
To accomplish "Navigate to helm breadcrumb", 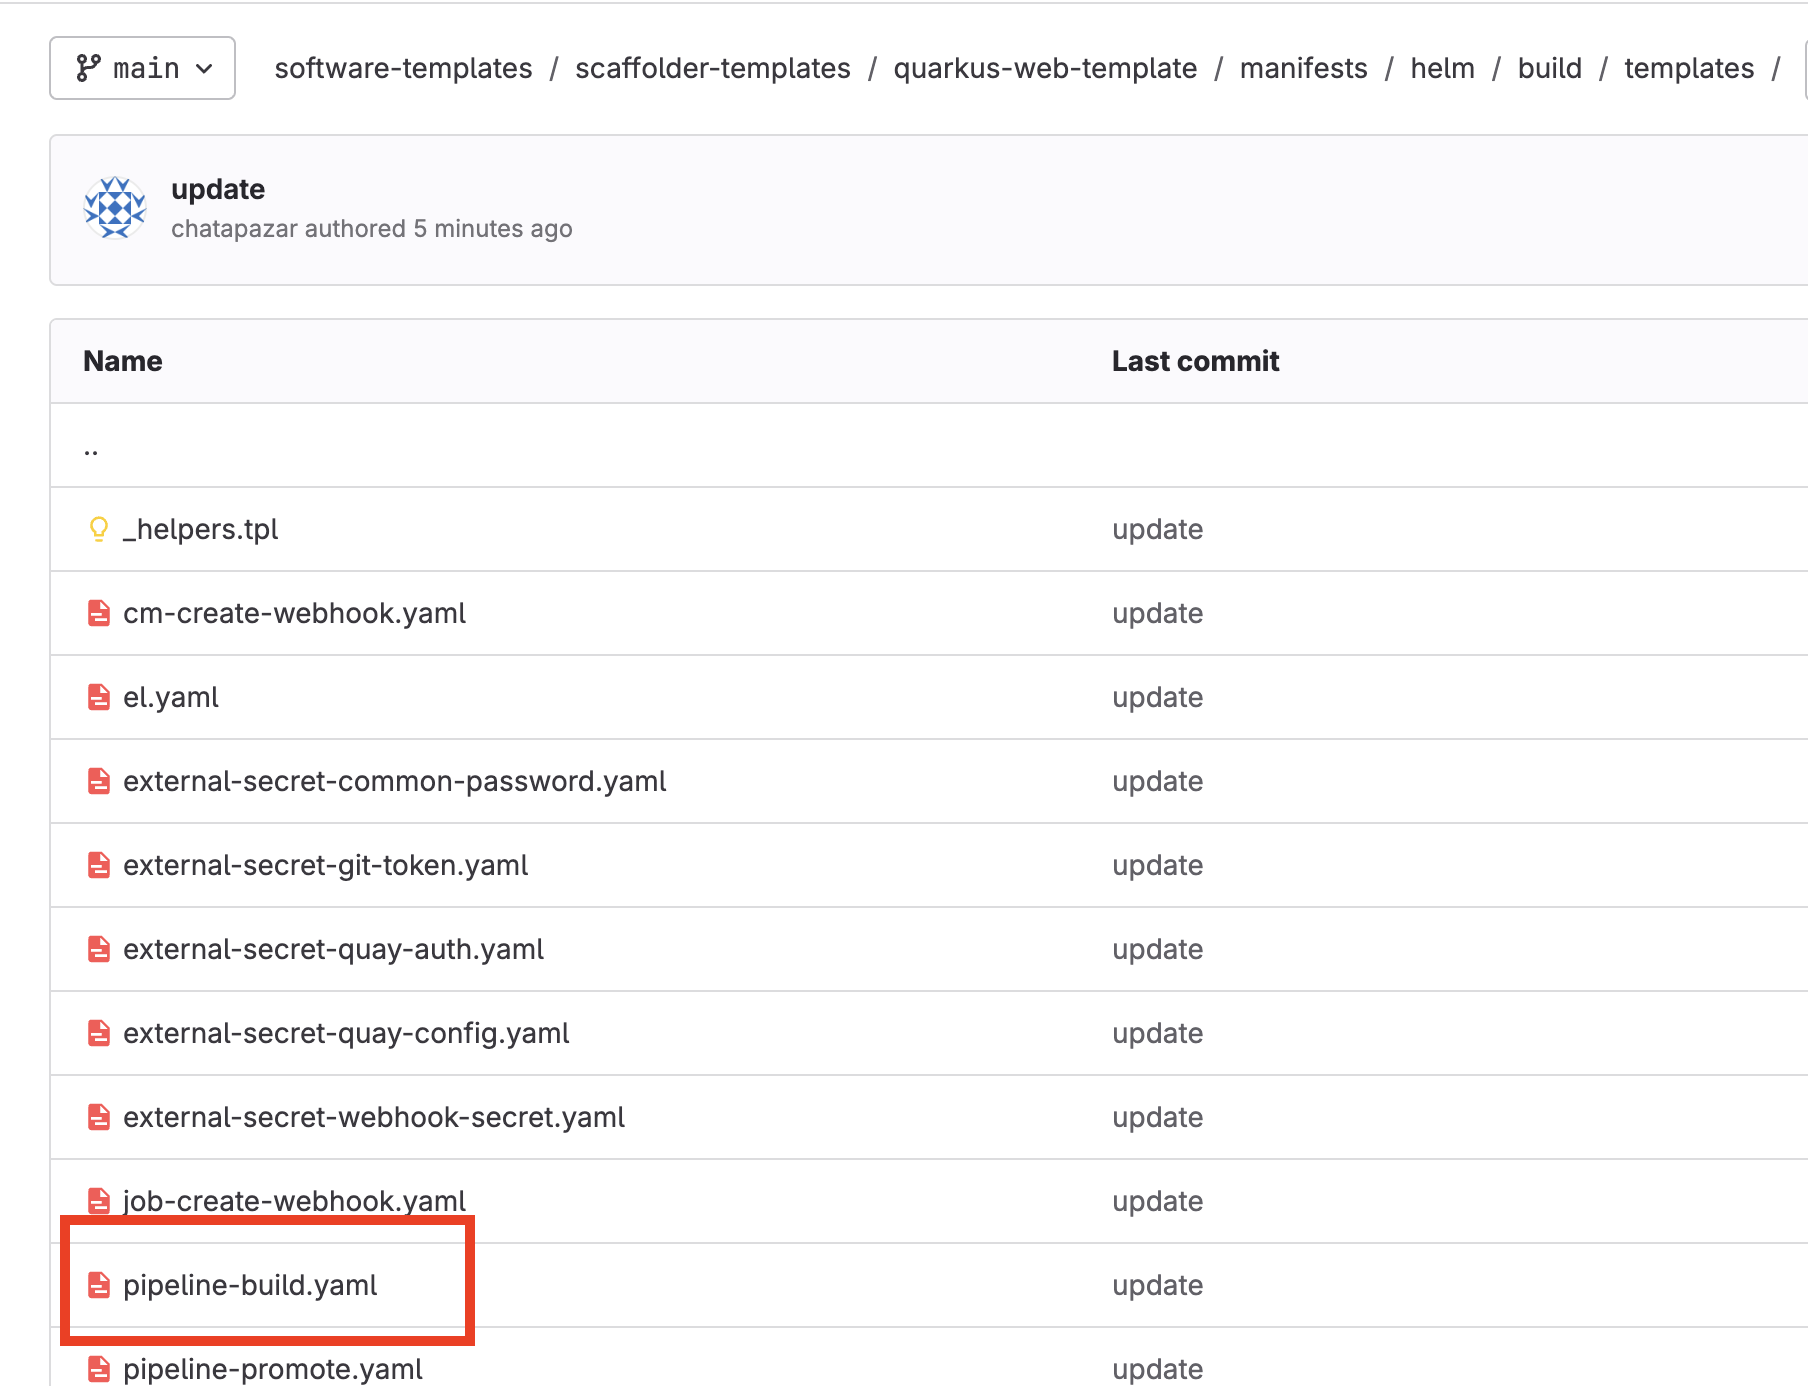I will [1442, 68].
